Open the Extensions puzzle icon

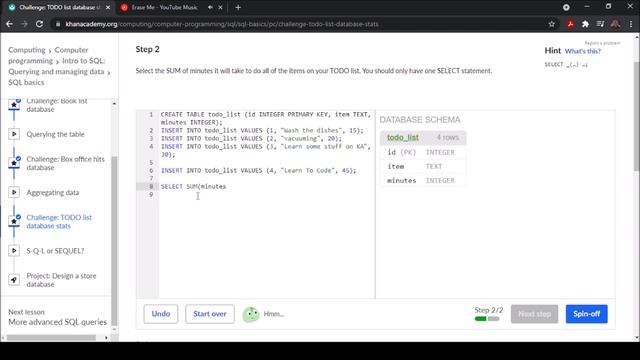pos(585,24)
